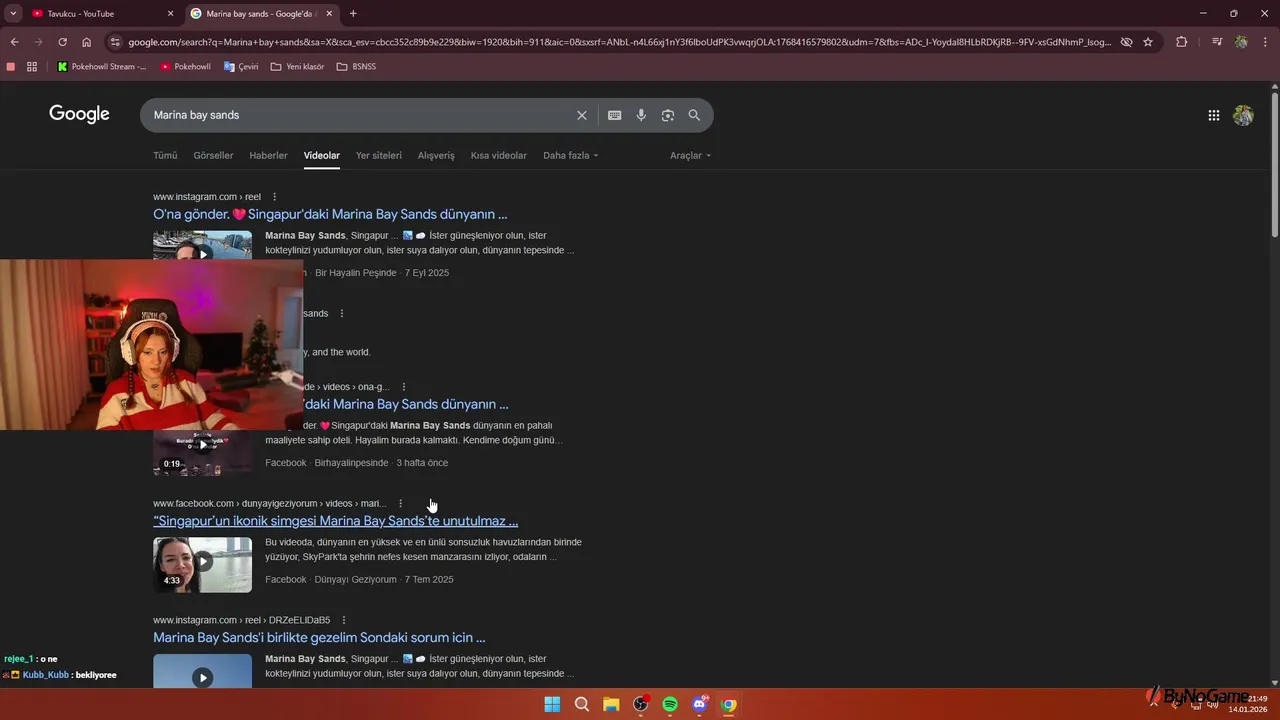Click the page vertical scrollbar
Viewport: 1280px width, 720px height.
(x=1274, y=165)
